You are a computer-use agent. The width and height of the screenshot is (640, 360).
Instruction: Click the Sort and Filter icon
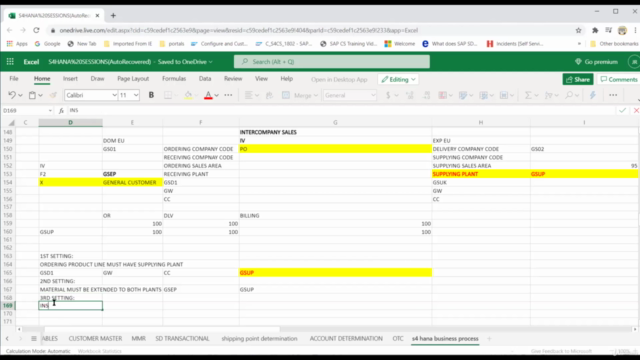549,95
